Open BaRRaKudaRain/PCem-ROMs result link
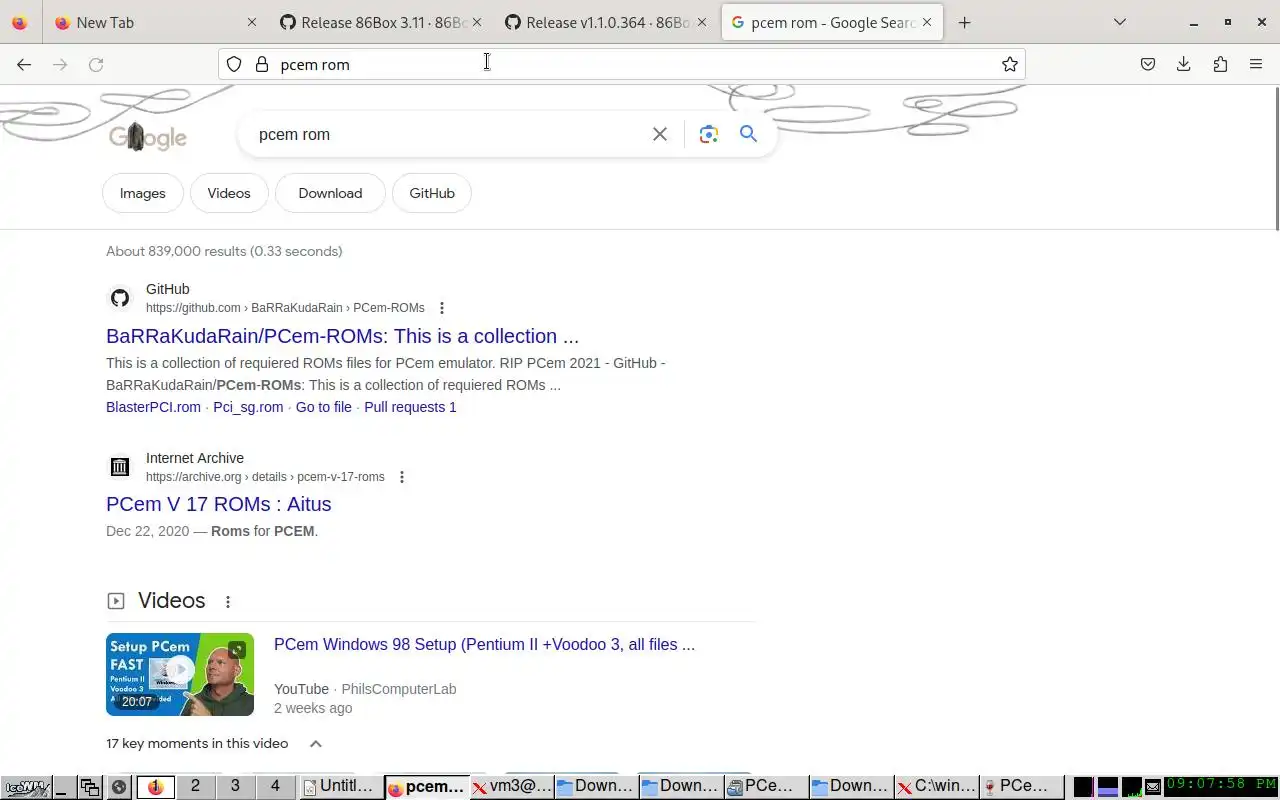This screenshot has height=800, width=1280. pyautogui.click(x=342, y=336)
